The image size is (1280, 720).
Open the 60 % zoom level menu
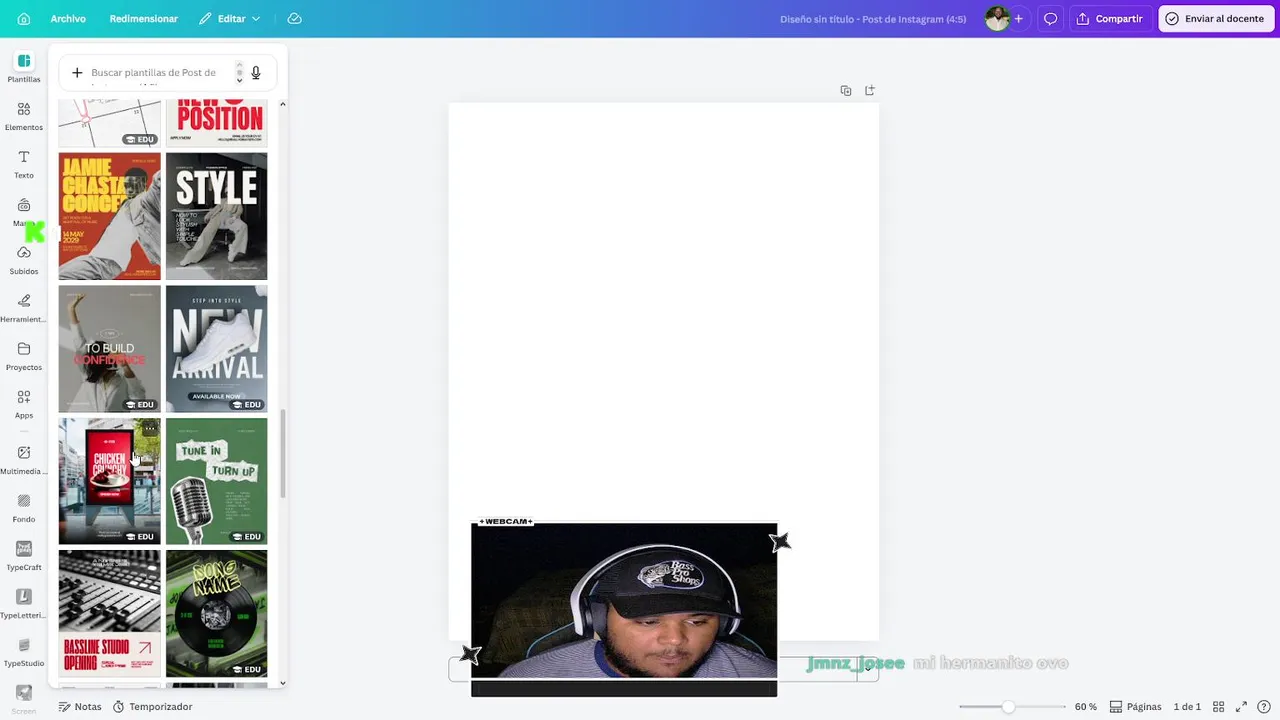[1086, 707]
